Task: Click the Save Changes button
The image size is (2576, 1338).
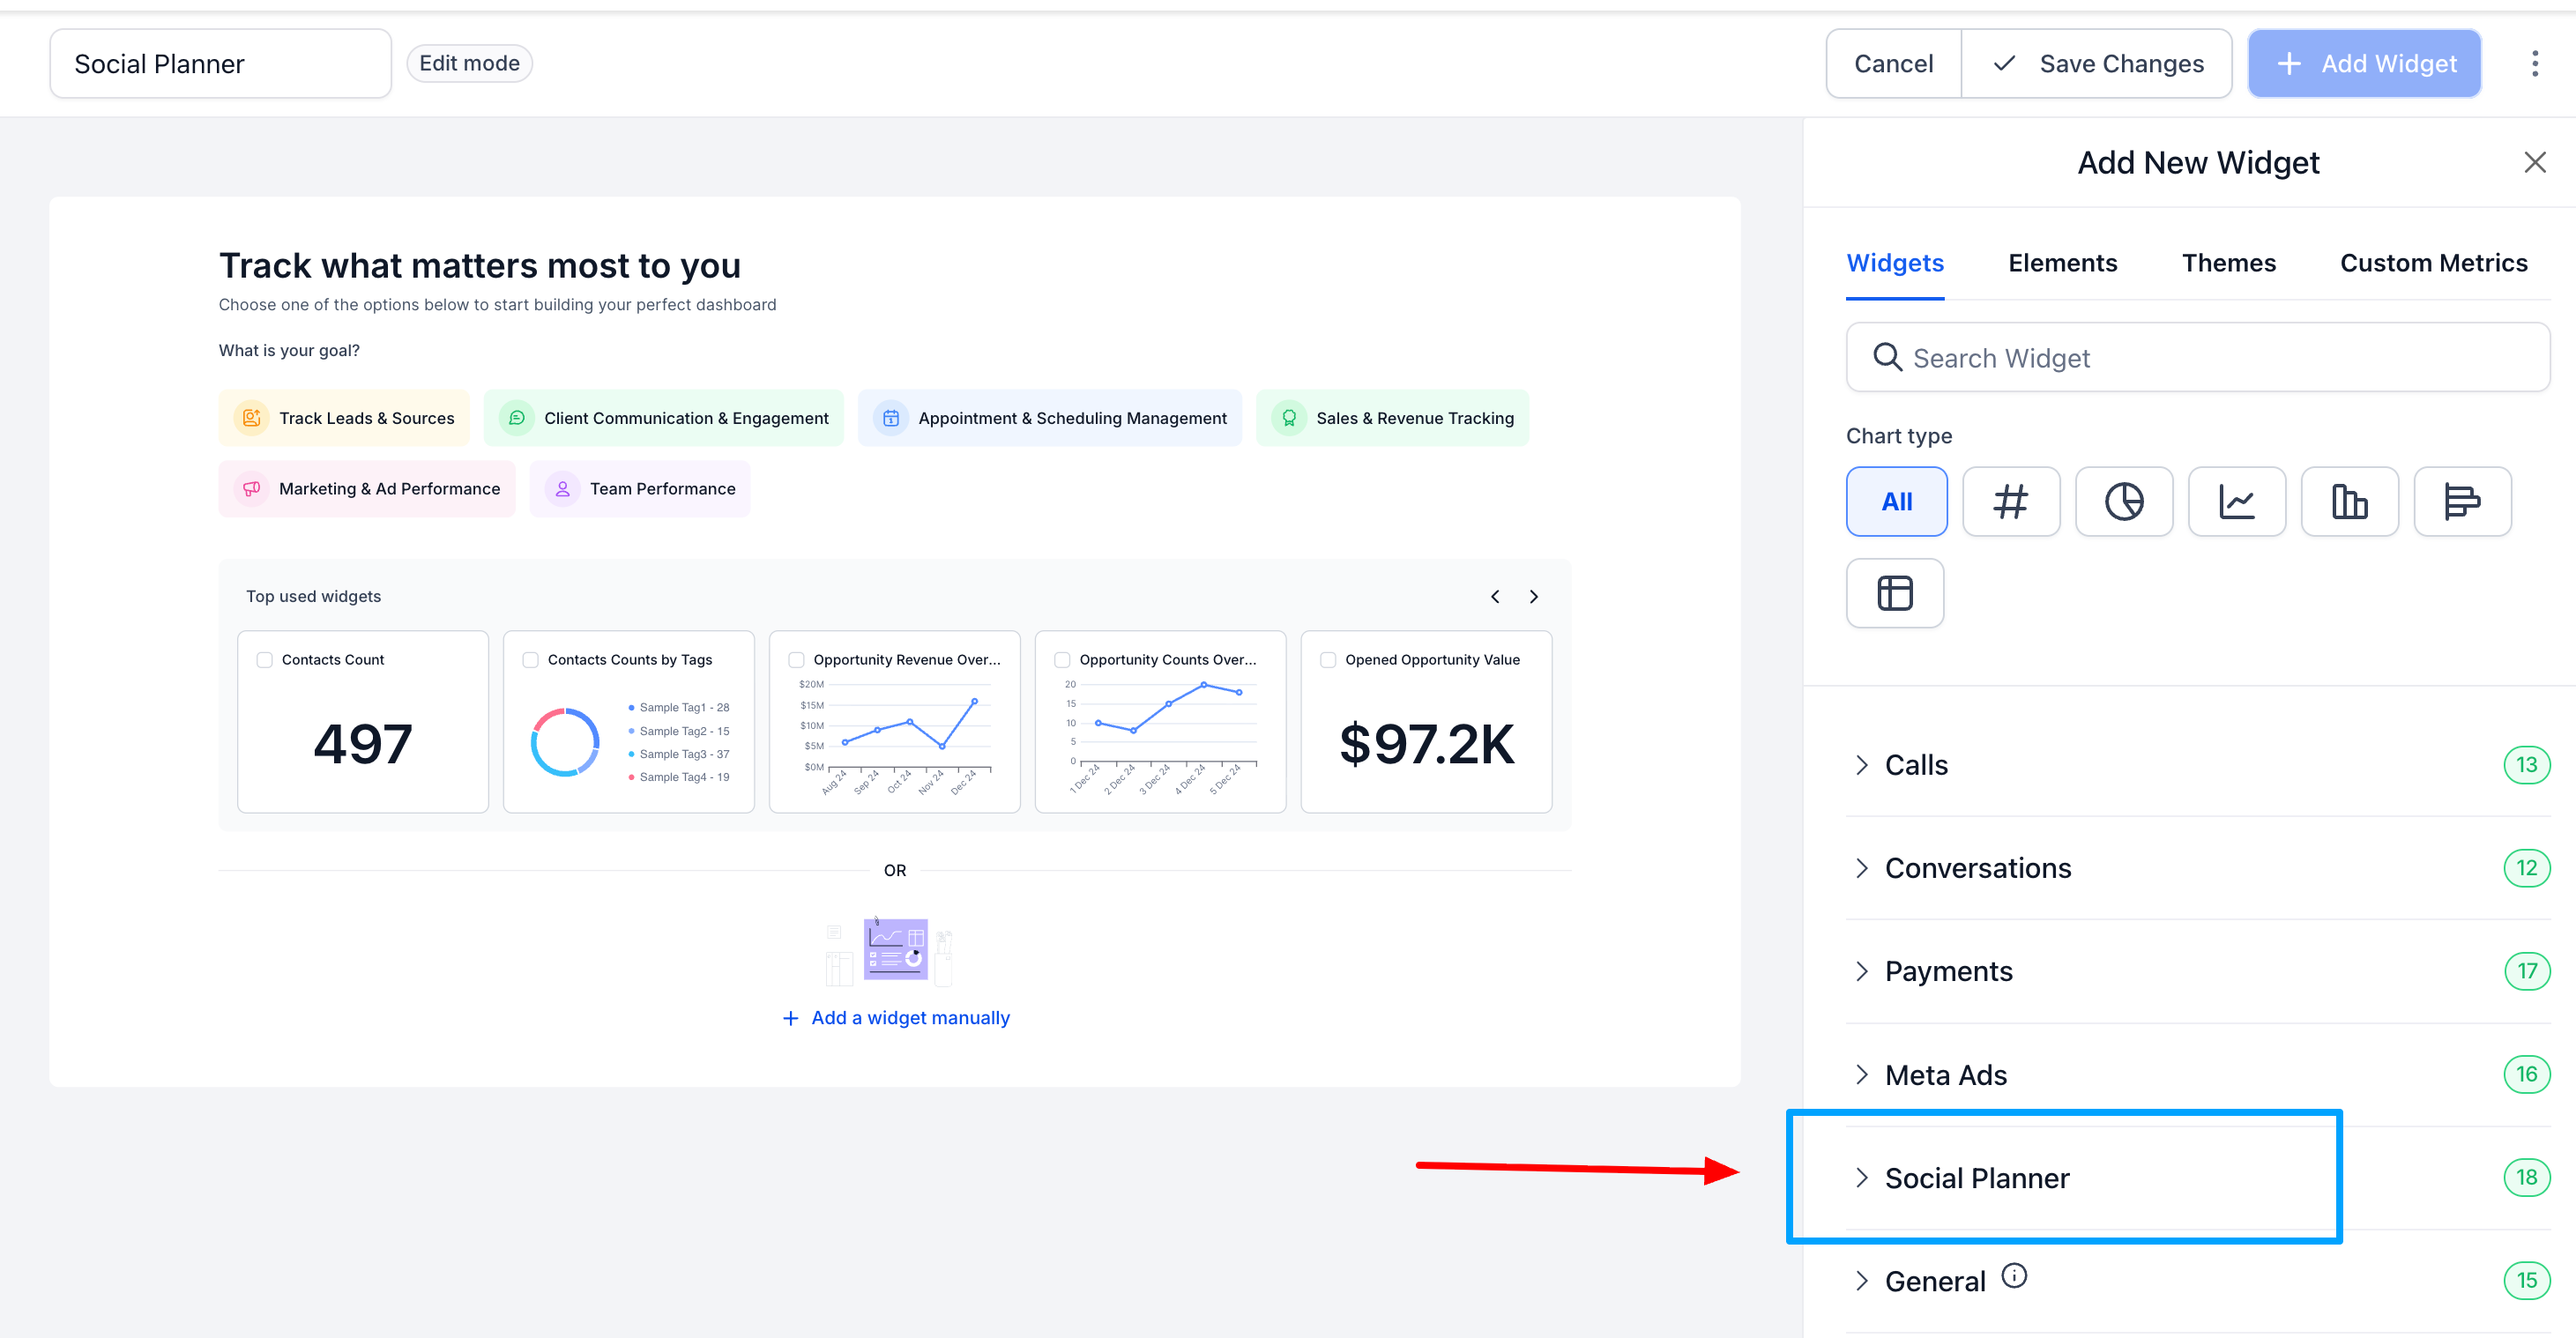Action: click(2098, 64)
